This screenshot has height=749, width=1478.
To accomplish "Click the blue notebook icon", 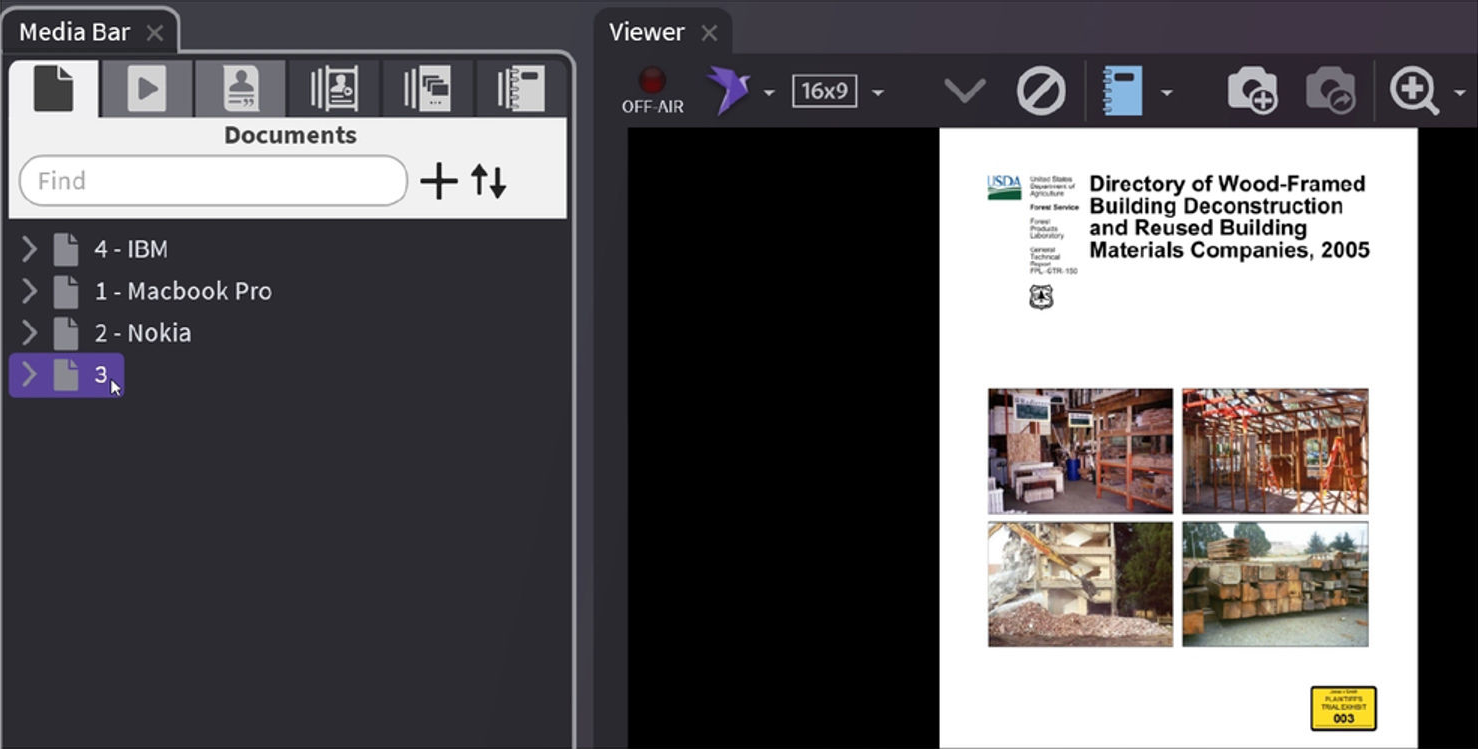I will (x=1123, y=92).
